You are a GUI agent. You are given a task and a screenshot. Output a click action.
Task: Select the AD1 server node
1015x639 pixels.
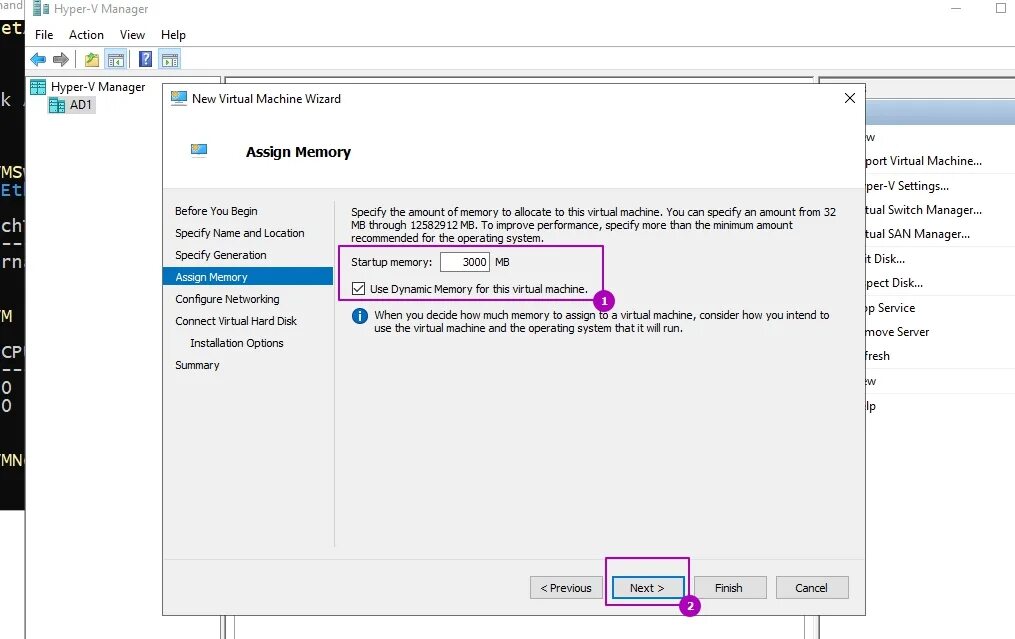(72, 105)
